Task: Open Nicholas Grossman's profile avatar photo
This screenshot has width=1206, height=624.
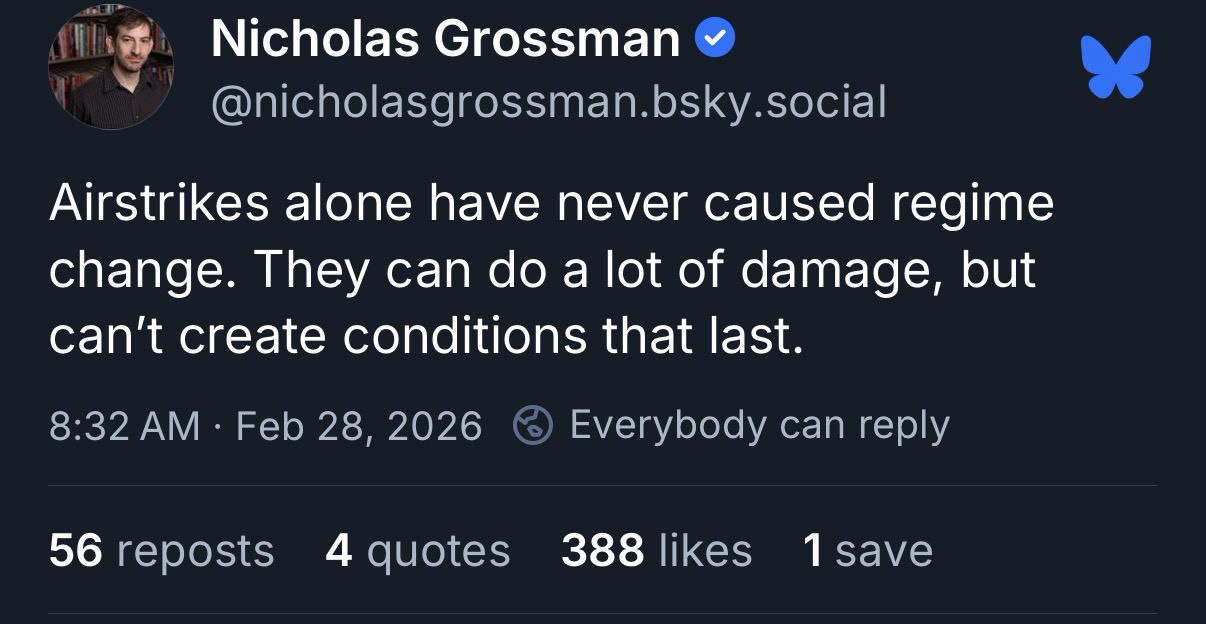Action: click(x=110, y=67)
